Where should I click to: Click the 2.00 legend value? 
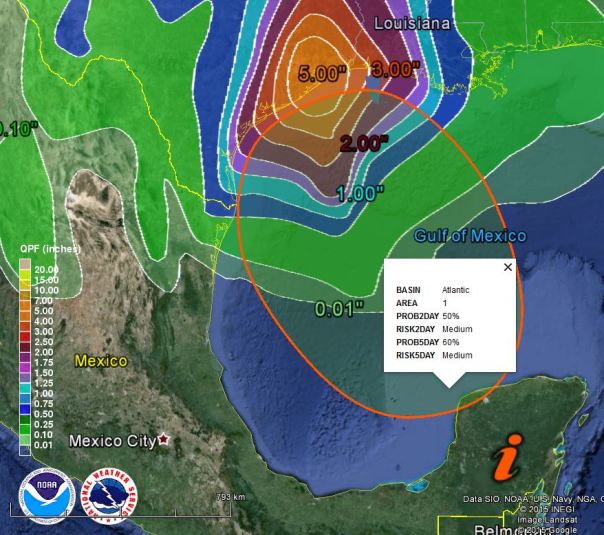pyautogui.click(x=44, y=352)
